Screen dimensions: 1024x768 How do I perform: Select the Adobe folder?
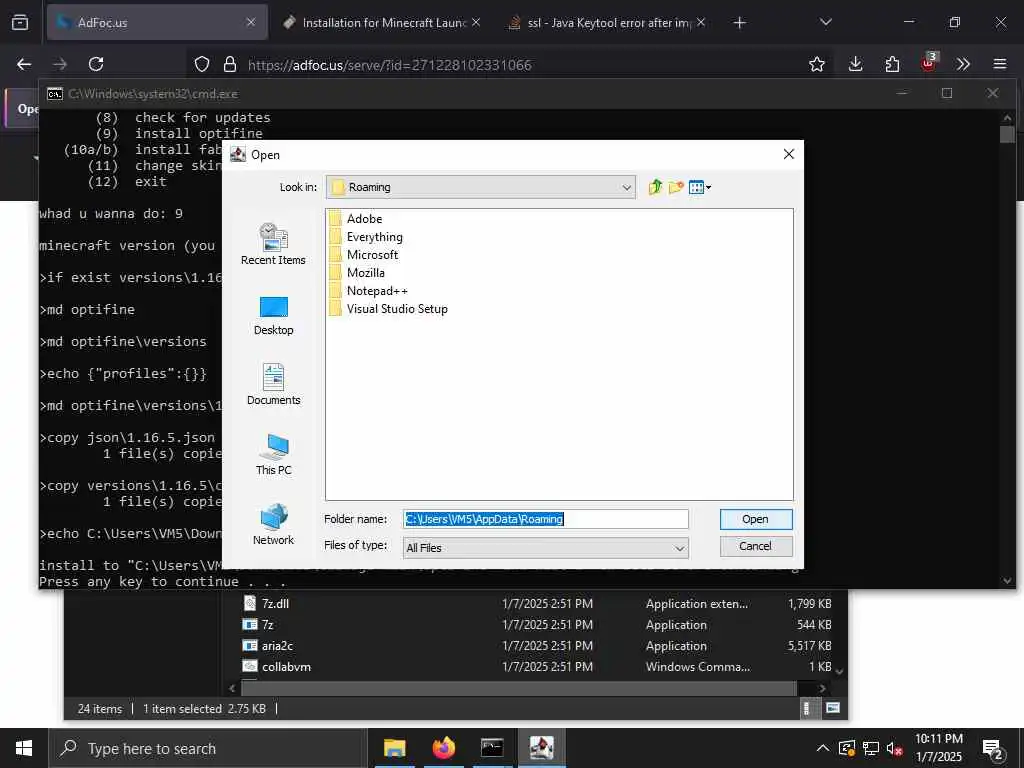[356, 219]
